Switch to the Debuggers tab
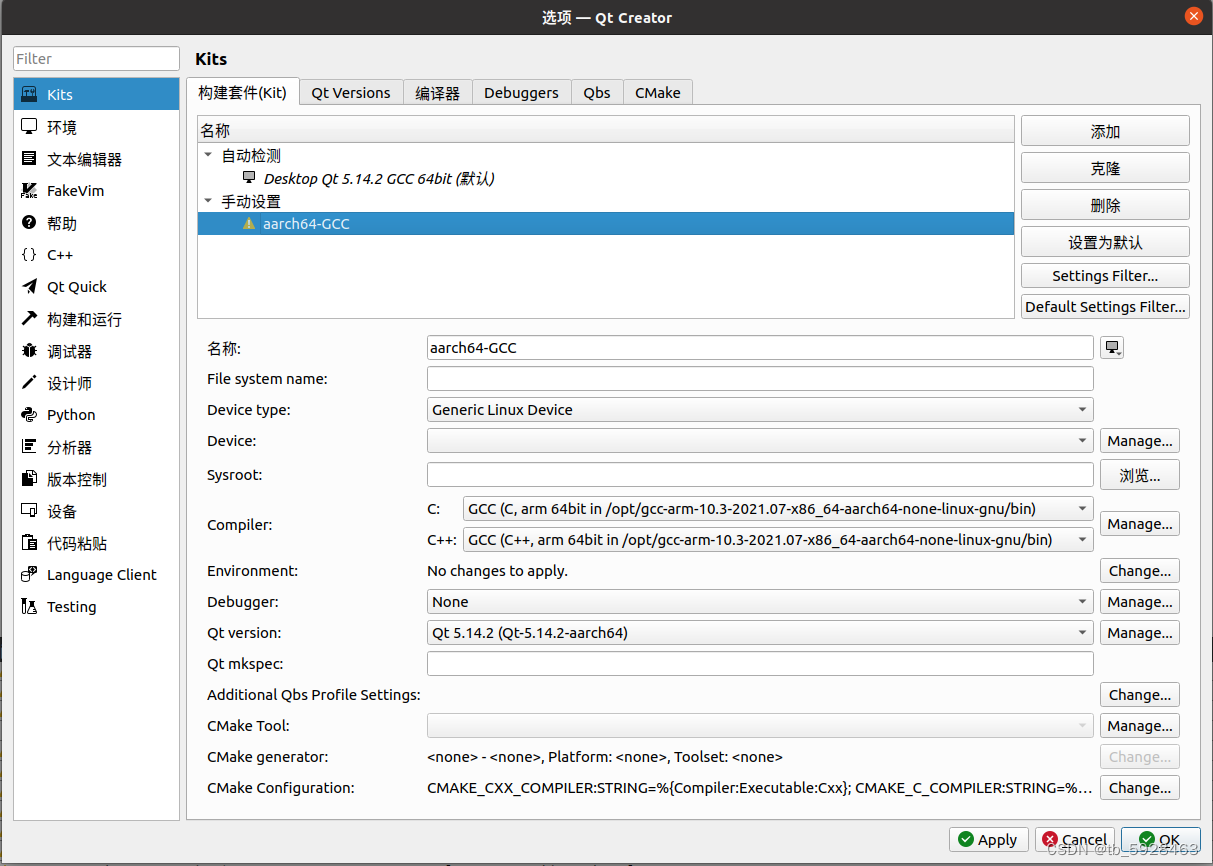Screen dimensions: 1213x866 point(521,93)
